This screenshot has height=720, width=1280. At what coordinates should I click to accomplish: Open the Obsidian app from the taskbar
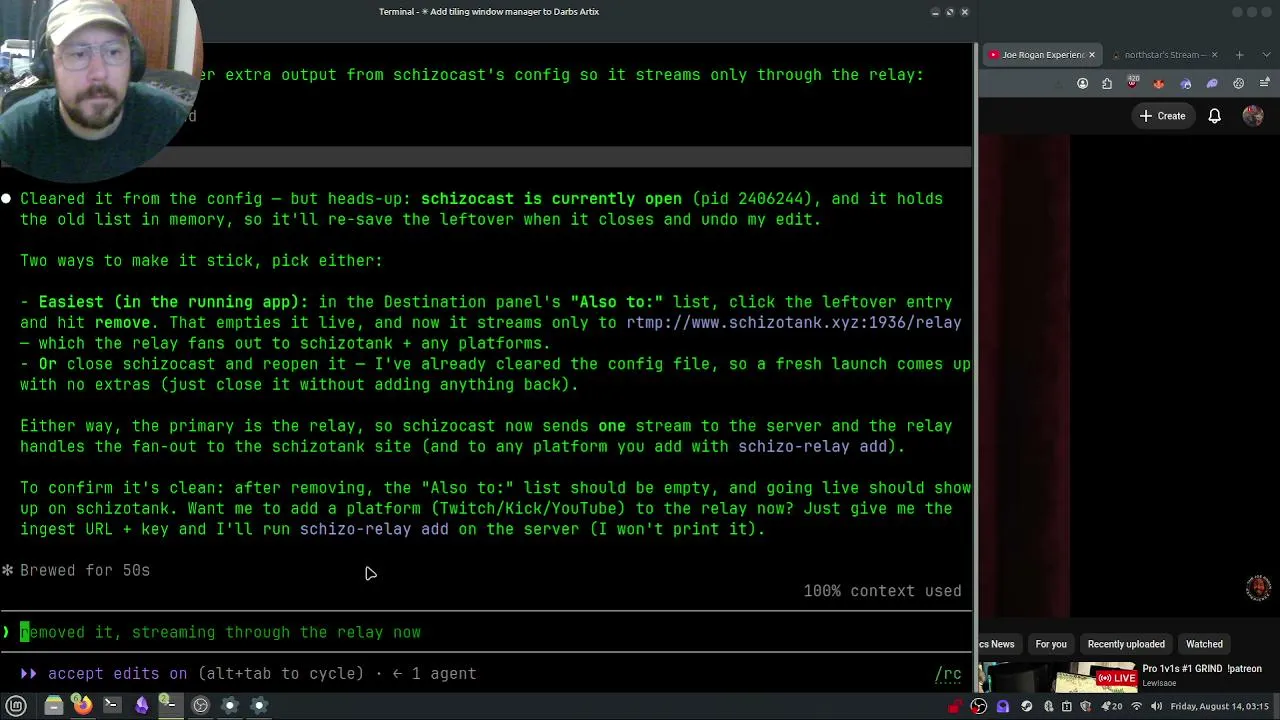[x=141, y=705]
